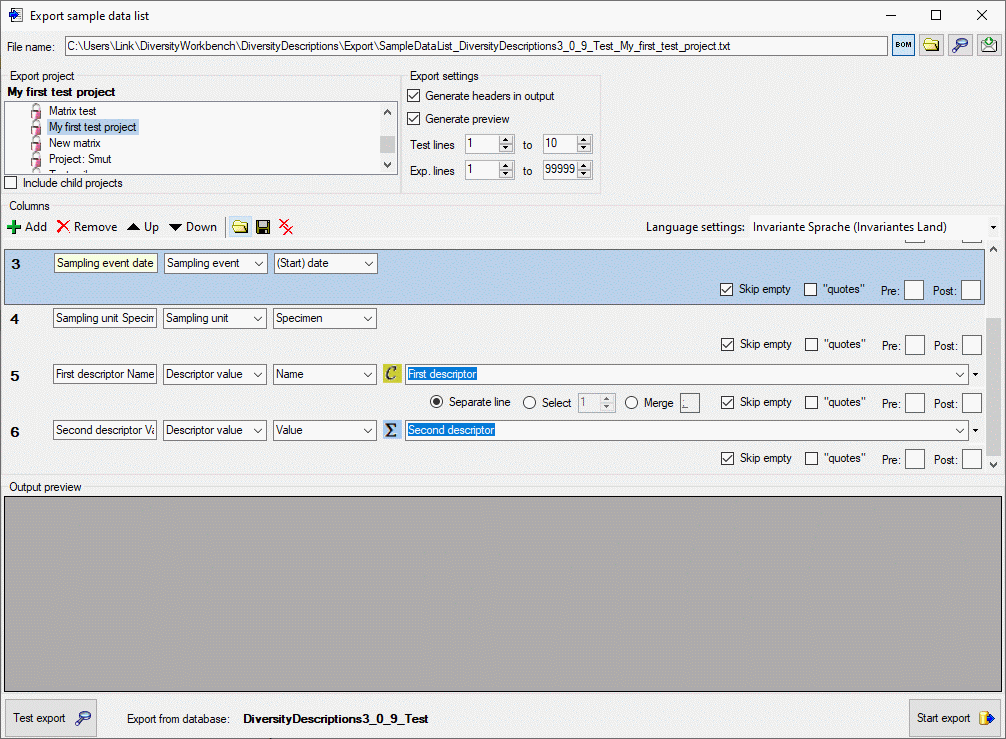Click the Second descriptor Va header field in row 6
Image resolution: width=1006 pixels, height=739 pixels.
(105, 430)
